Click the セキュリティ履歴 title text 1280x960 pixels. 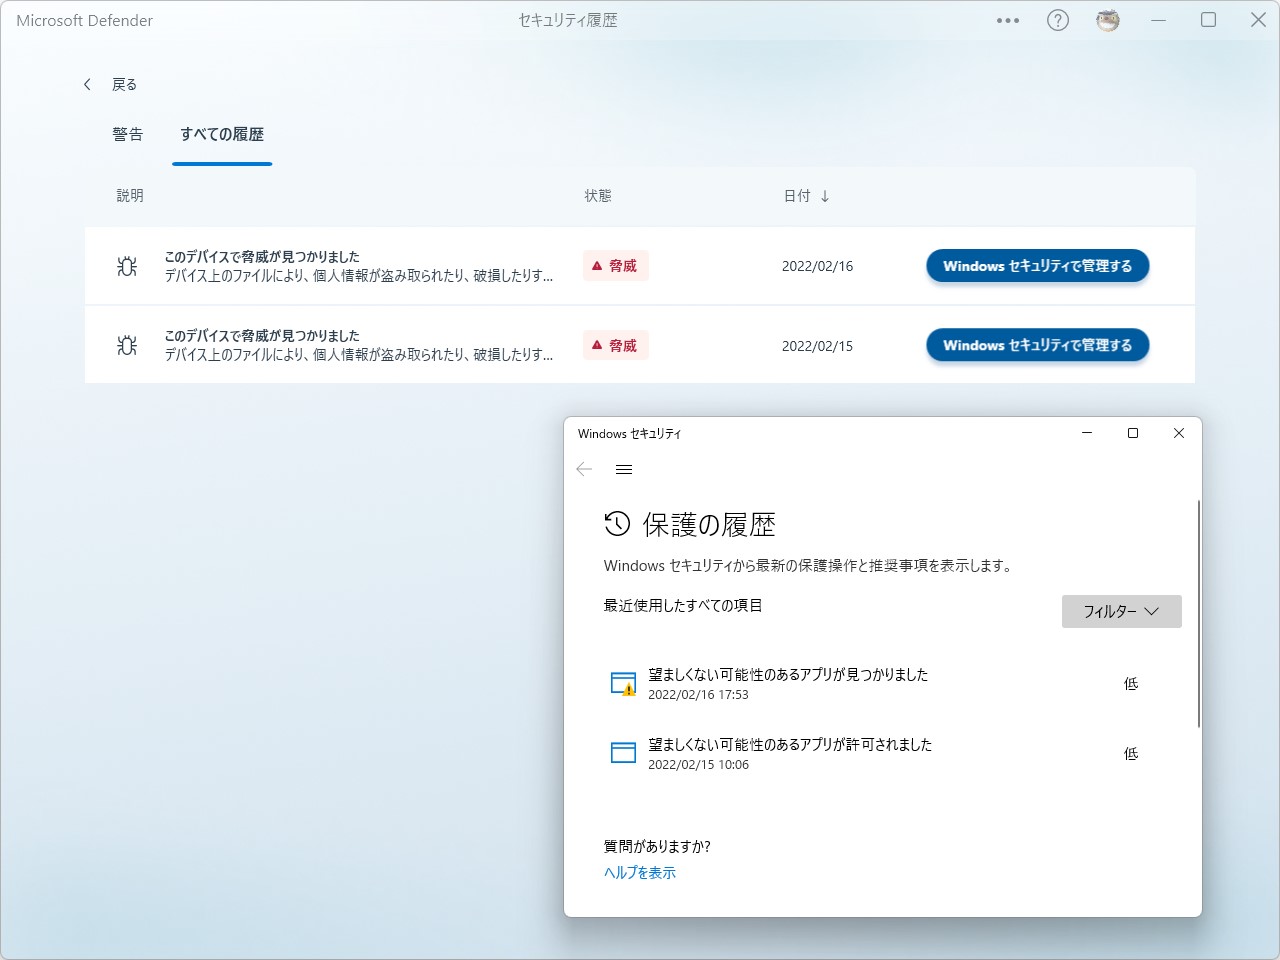pos(568,20)
